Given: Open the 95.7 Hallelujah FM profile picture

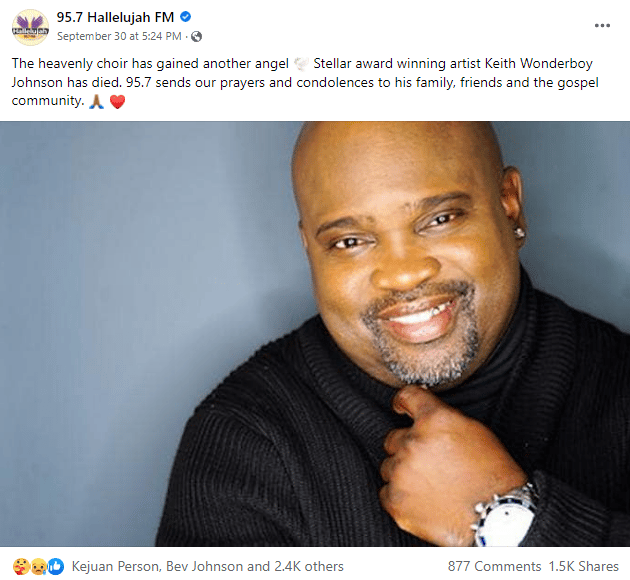Looking at the screenshot, I should (x=31, y=27).
